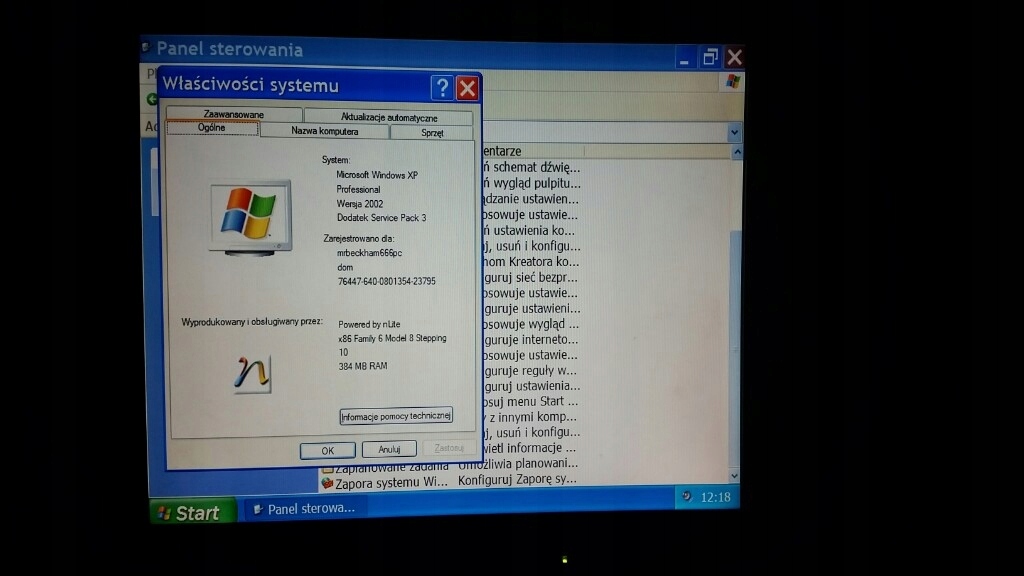The width and height of the screenshot is (1024, 576).
Task: Select the Ogólne tab
Action: point(212,128)
